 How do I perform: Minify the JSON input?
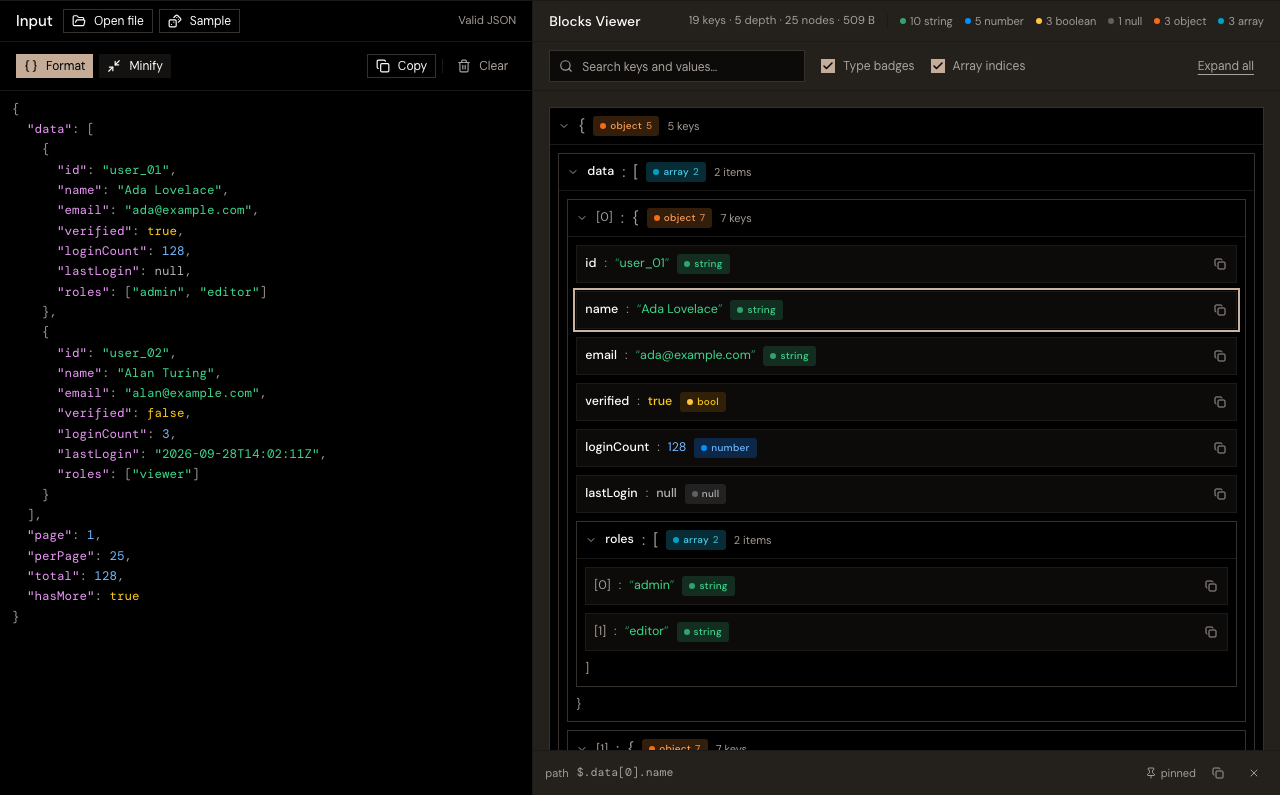point(135,66)
